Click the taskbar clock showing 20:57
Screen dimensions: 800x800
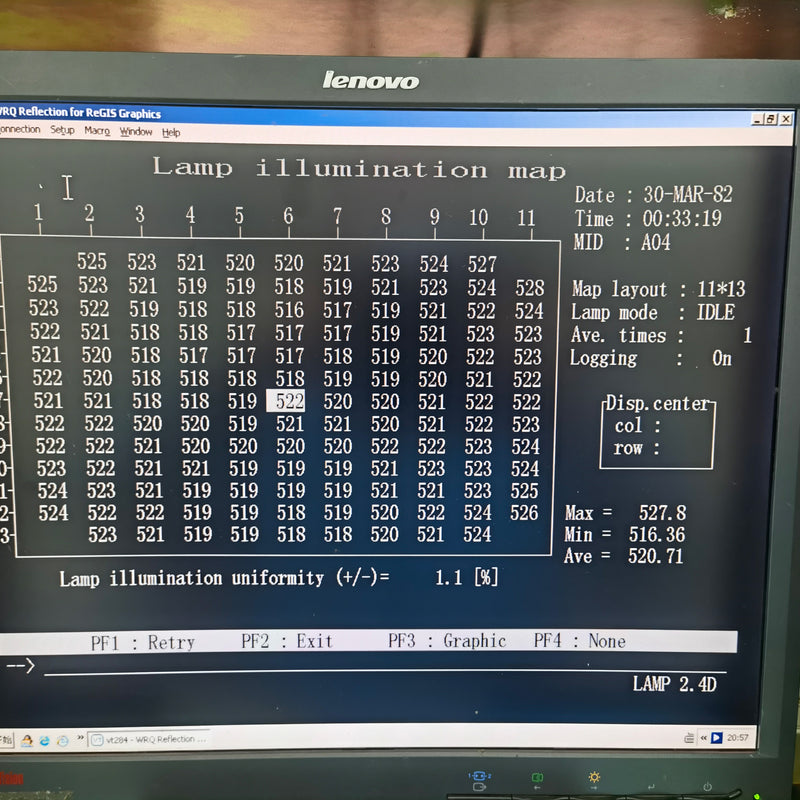738,737
